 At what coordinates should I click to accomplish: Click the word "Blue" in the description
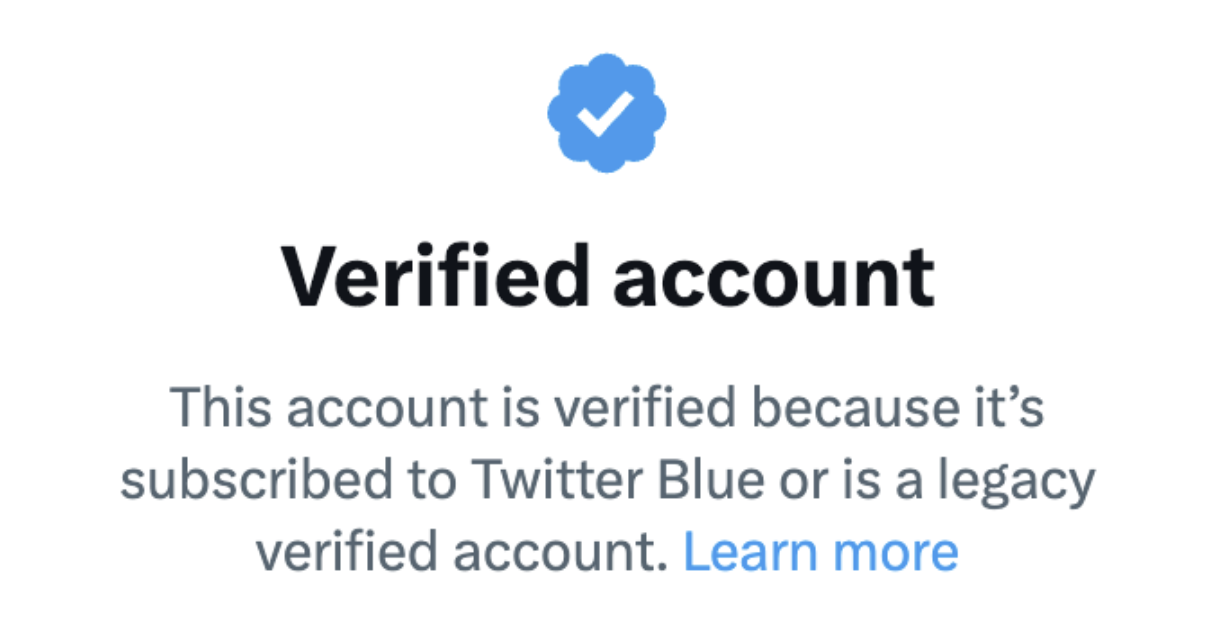coord(716,481)
